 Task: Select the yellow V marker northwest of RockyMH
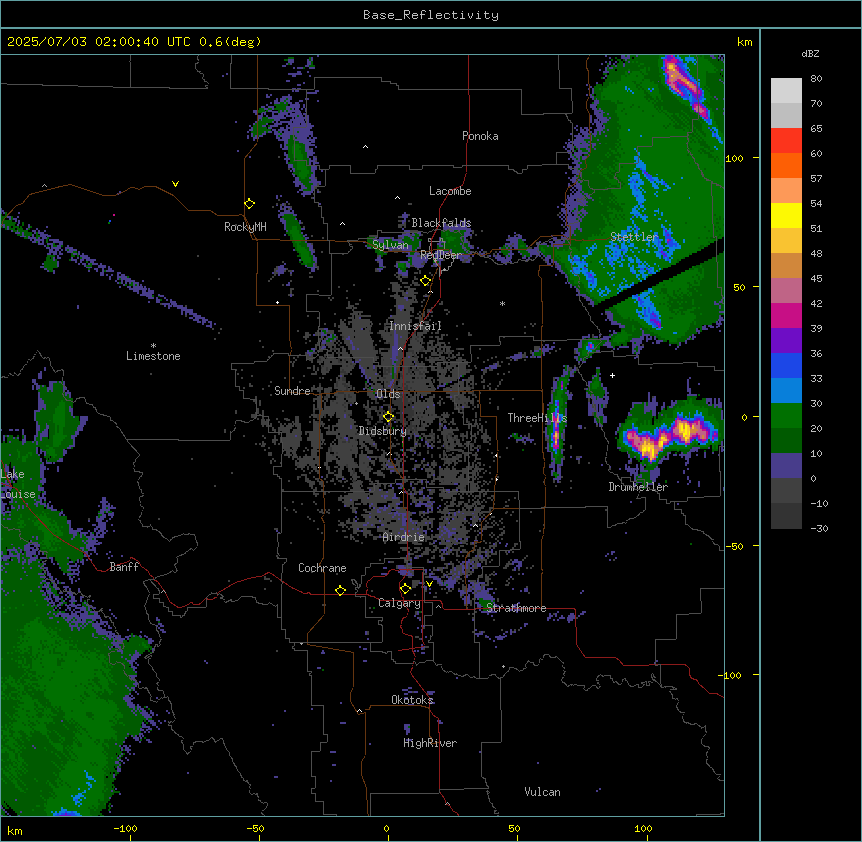tap(175, 184)
